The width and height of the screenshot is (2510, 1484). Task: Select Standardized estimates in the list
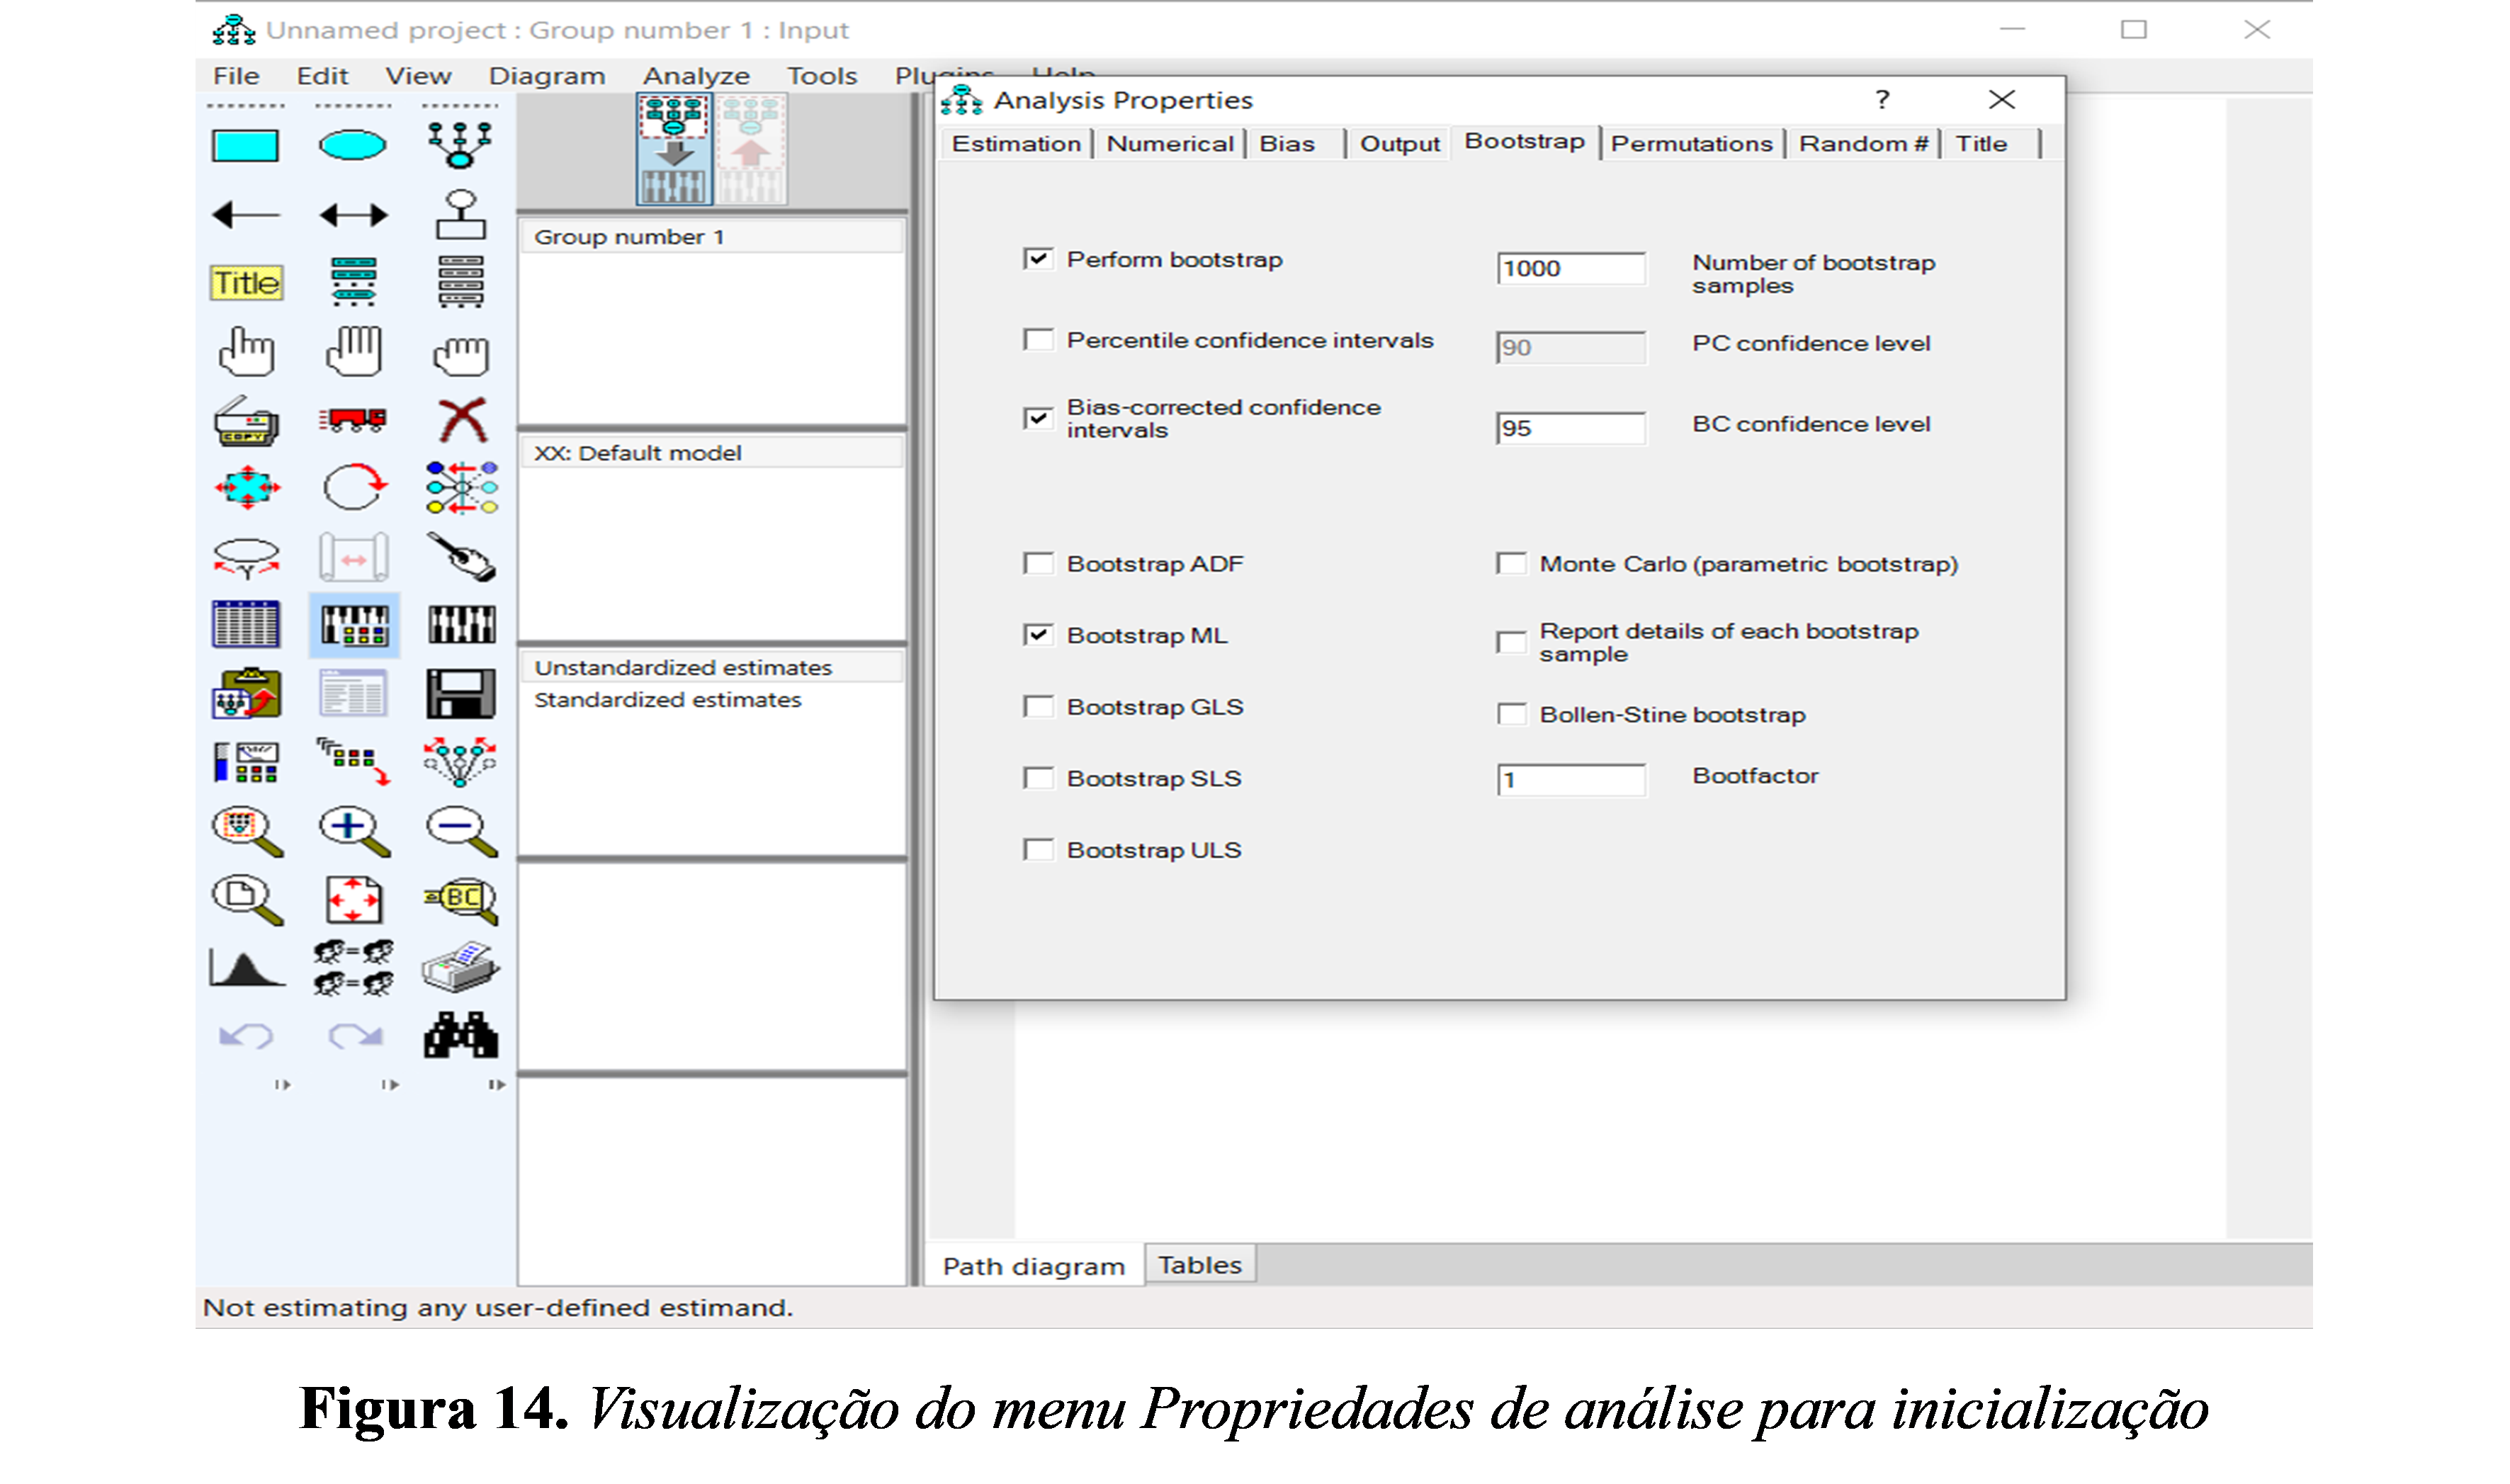tap(667, 700)
